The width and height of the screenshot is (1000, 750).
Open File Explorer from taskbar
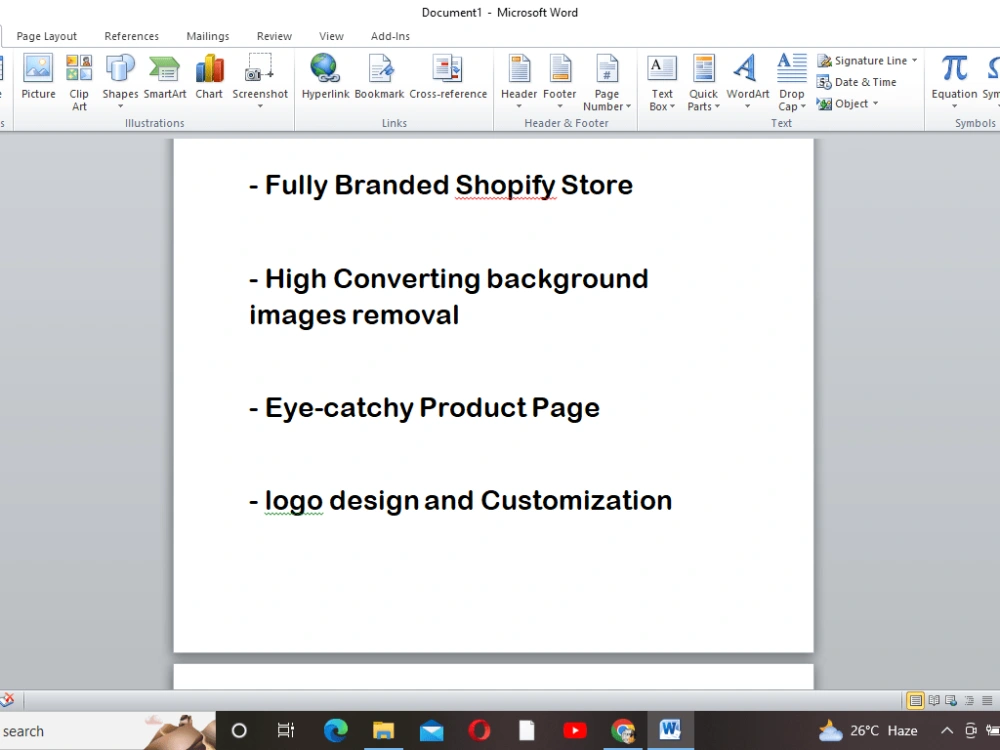383,730
